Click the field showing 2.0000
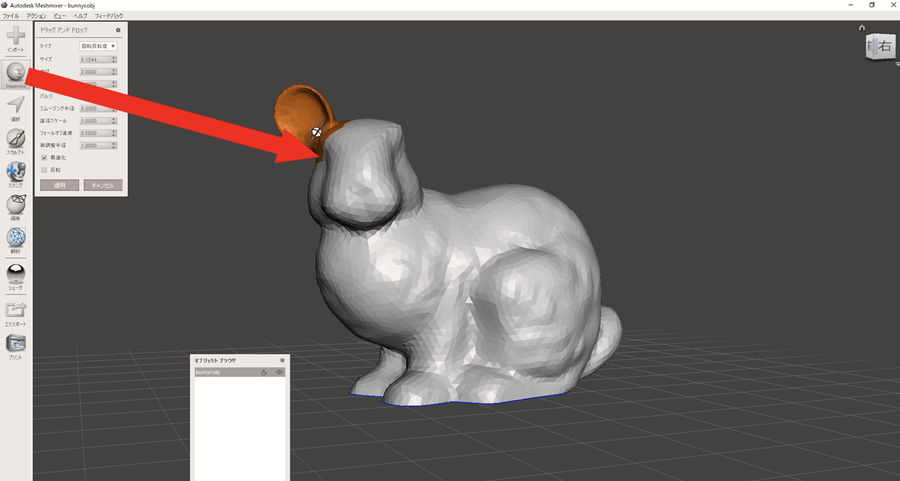This screenshot has width=900, height=481. click(98, 72)
